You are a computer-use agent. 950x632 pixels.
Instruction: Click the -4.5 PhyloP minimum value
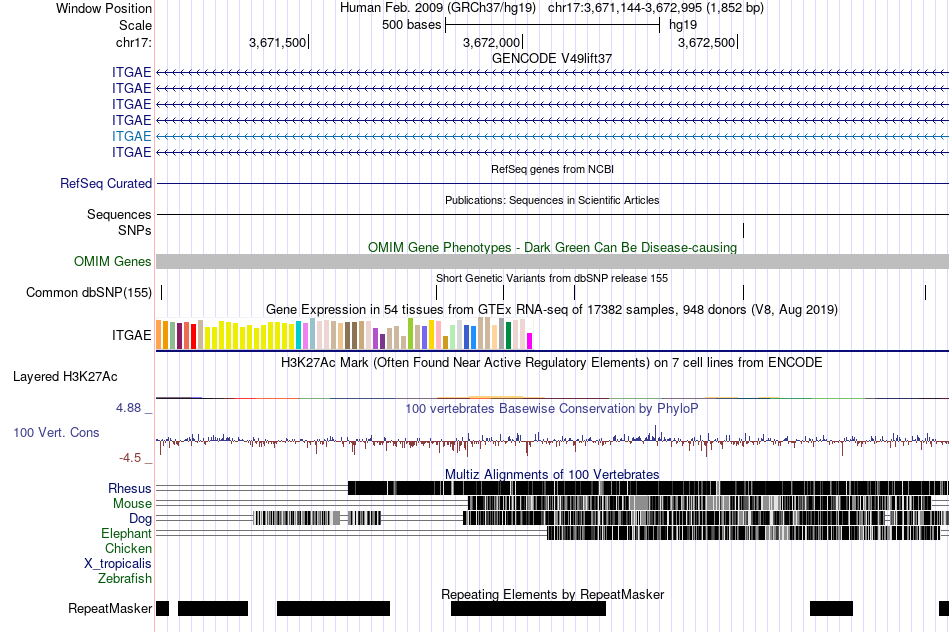130,457
